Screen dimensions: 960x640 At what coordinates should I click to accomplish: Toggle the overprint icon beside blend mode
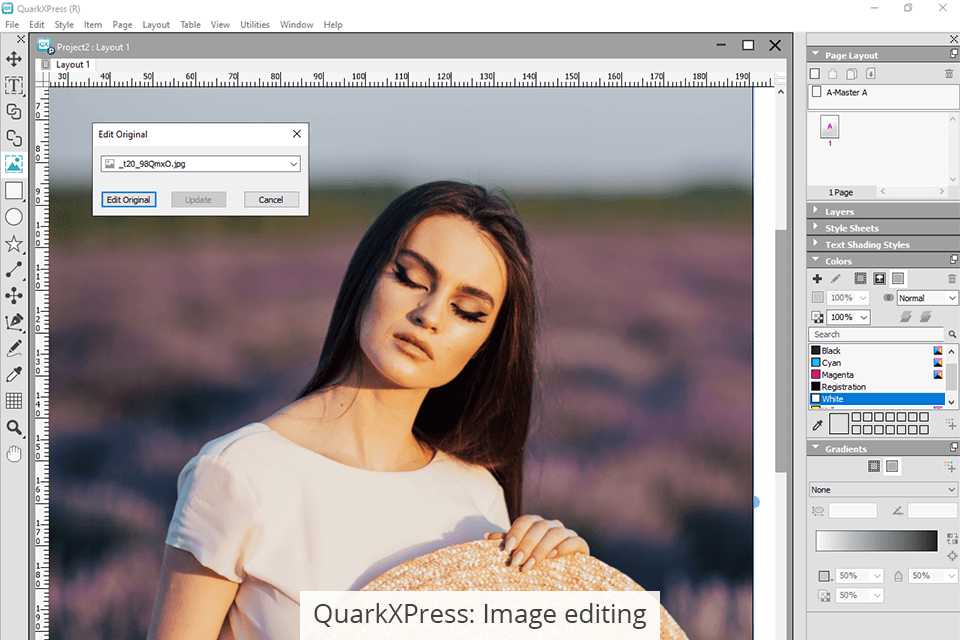tap(888, 298)
